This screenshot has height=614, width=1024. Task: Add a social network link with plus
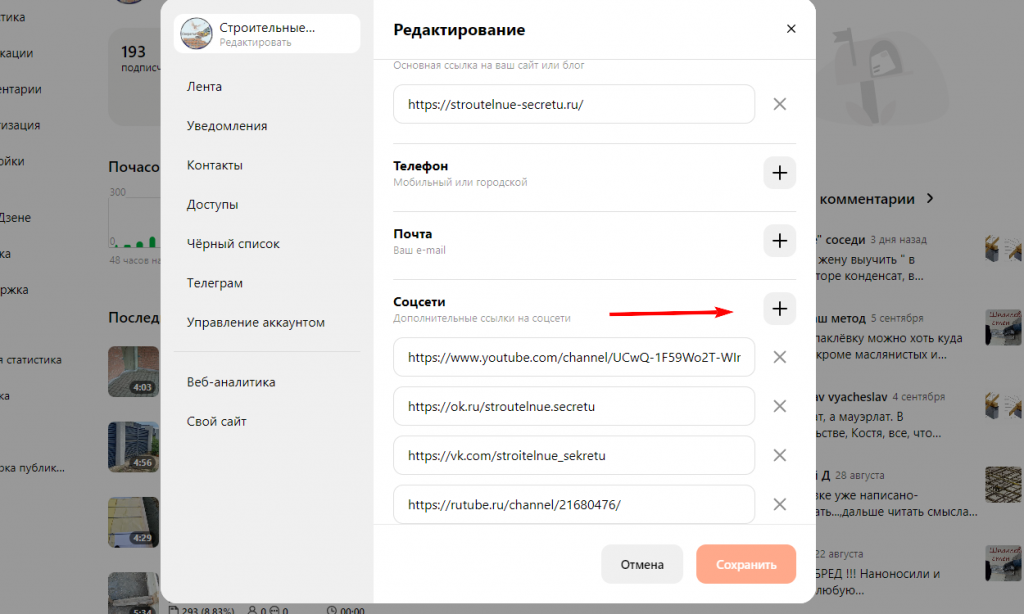(x=779, y=309)
